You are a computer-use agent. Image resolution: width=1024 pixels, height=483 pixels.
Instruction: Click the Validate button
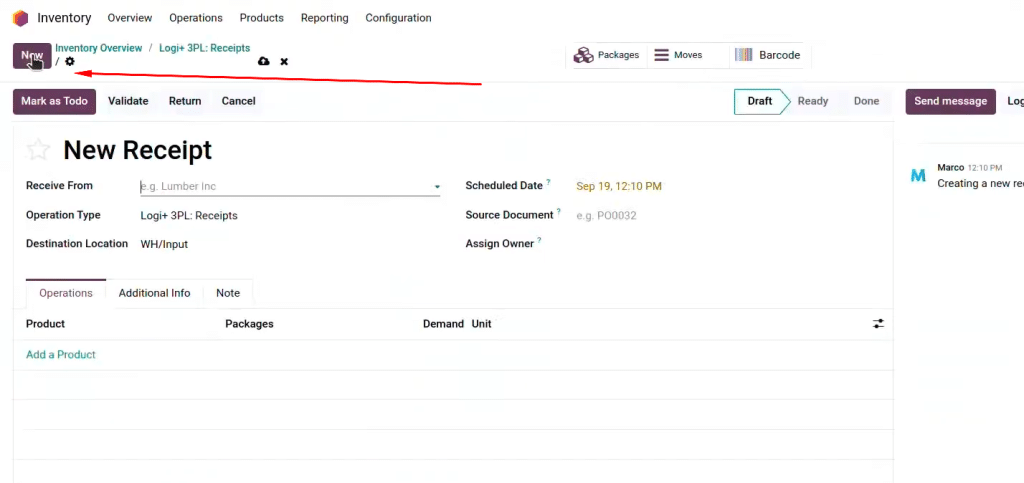[x=128, y=101]
